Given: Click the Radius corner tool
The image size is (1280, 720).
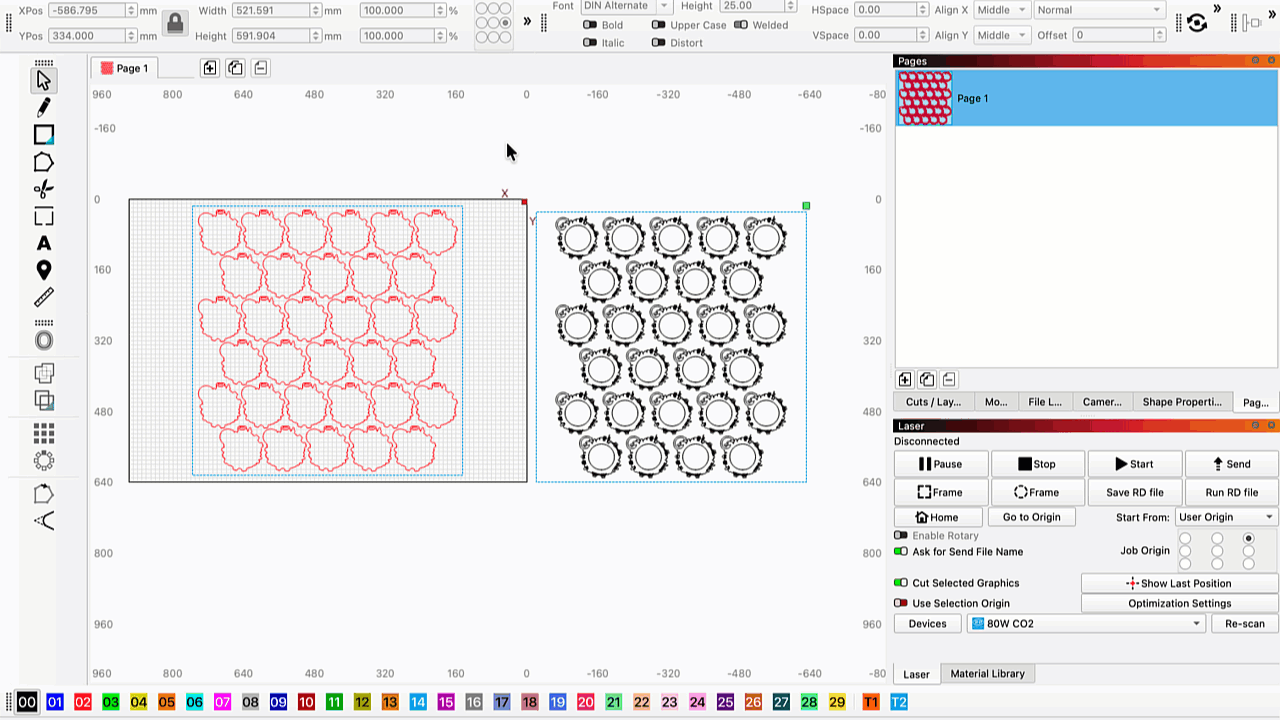Looking at the screenshot, I should point(43,520).
